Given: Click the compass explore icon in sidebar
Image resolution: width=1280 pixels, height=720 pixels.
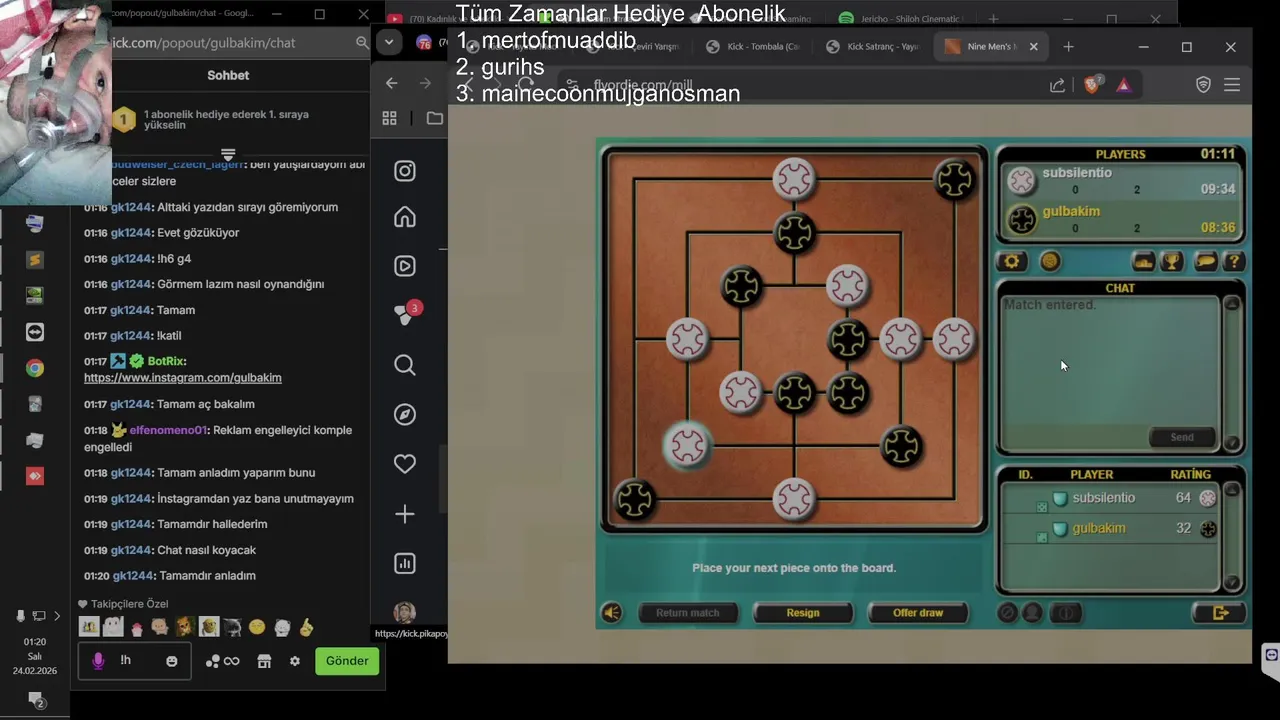Looking at the screenshot, I should coord(405,414).
